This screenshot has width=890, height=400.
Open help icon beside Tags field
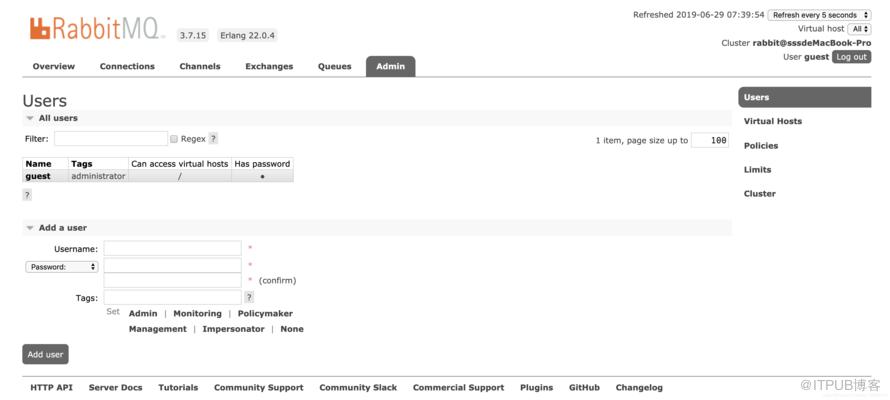pos(249,297)
